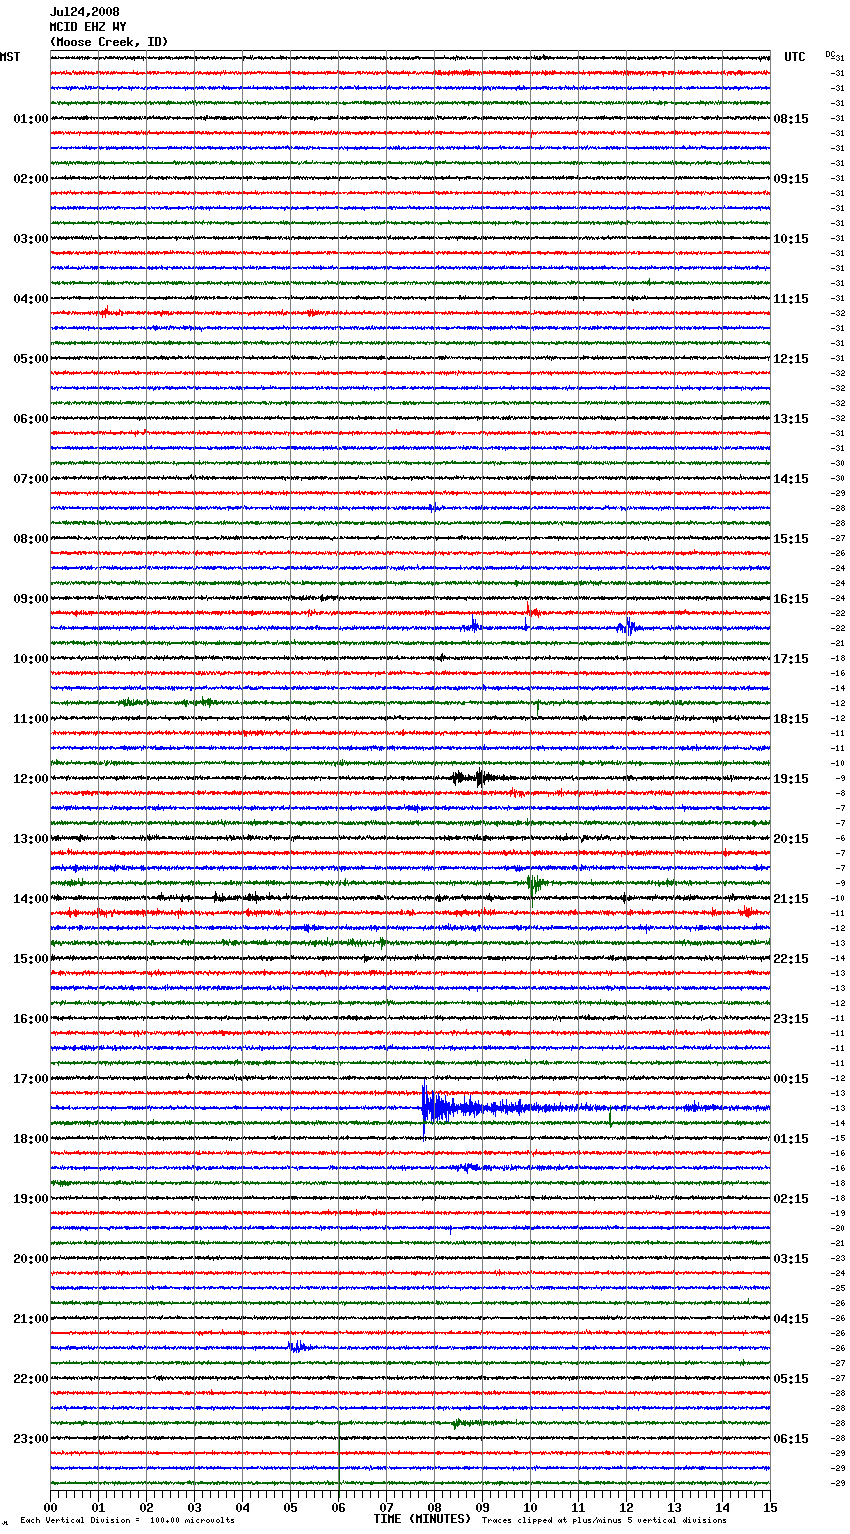Select the 06:00 MST time label
This screenshot has height=1534, width=850.
click(x=31, y=419)
